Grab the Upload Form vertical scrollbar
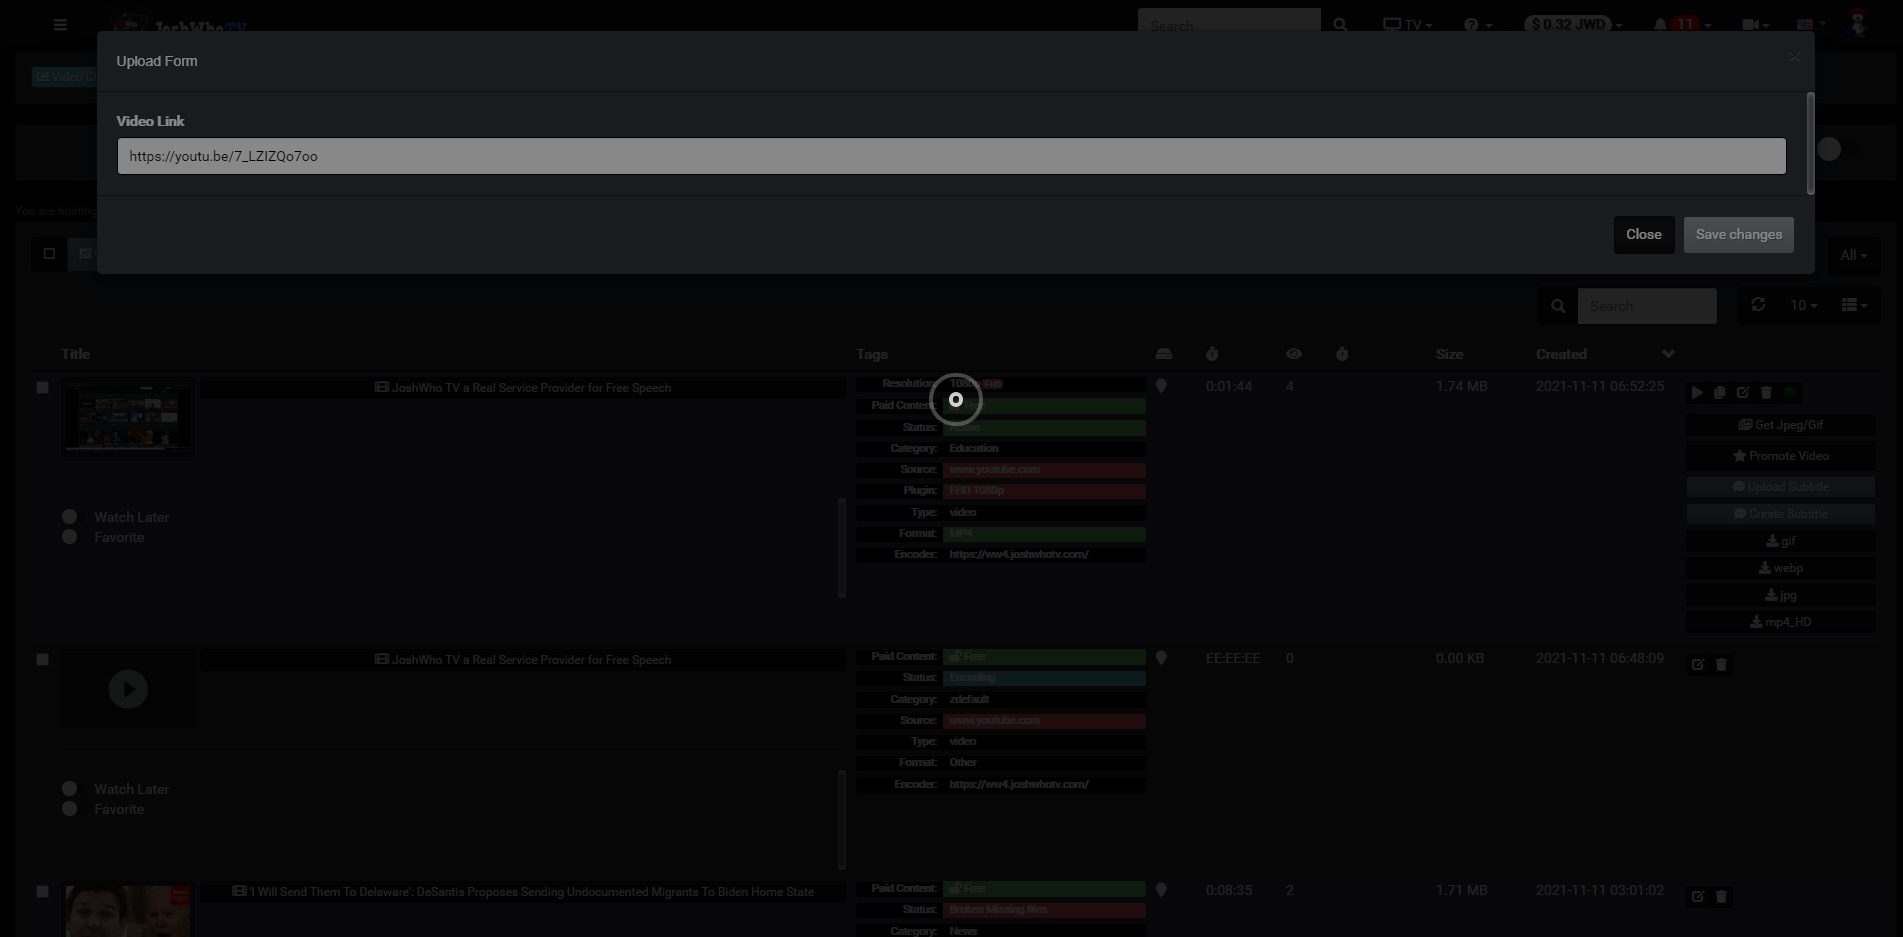This screenshot has width=1903, height=937. click(x=1810, y=143)
